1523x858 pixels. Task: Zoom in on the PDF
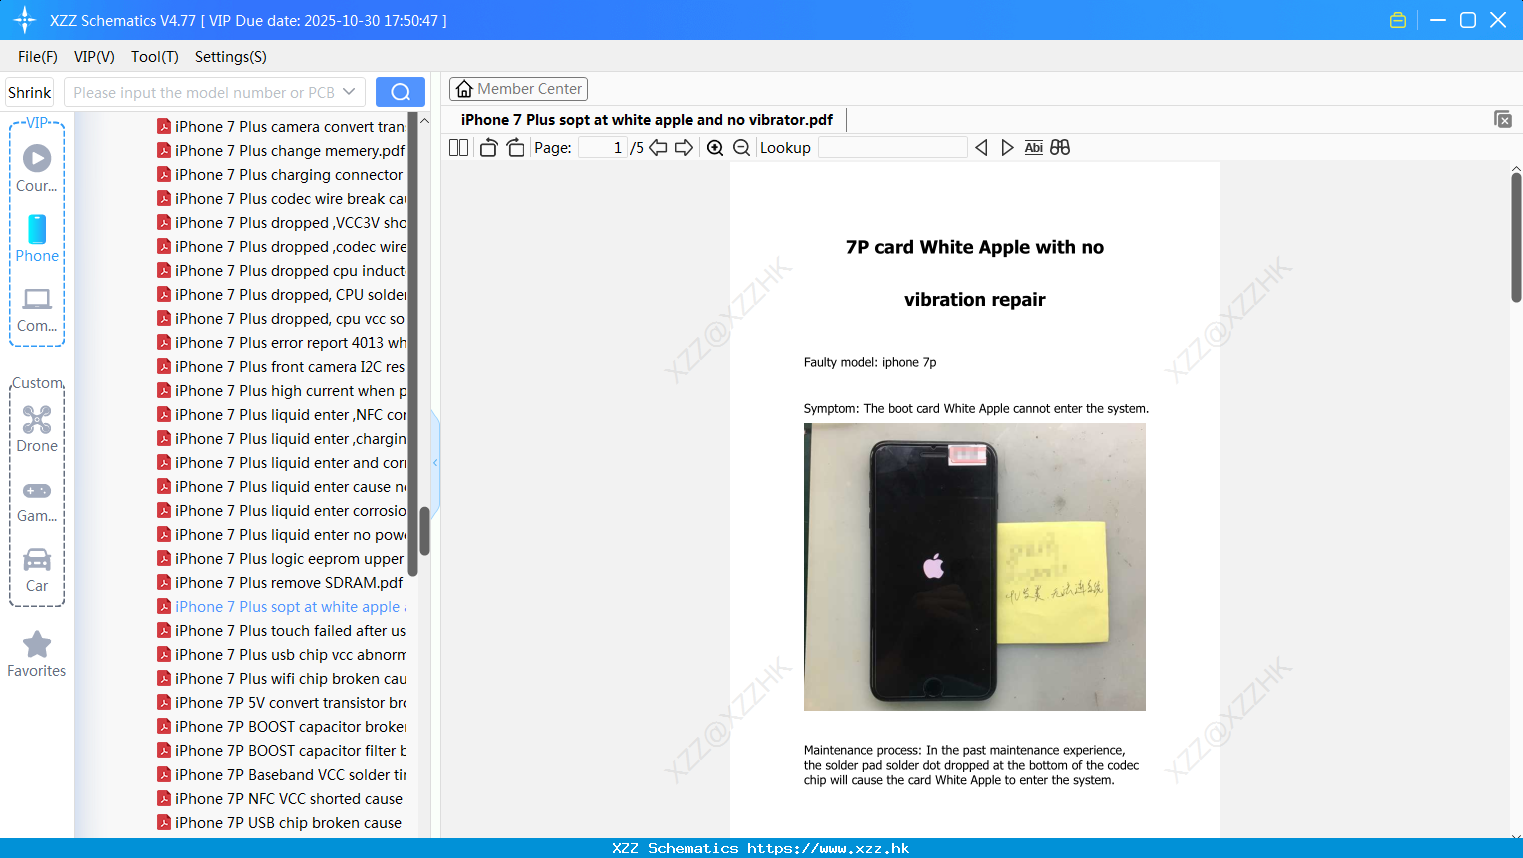715,148
